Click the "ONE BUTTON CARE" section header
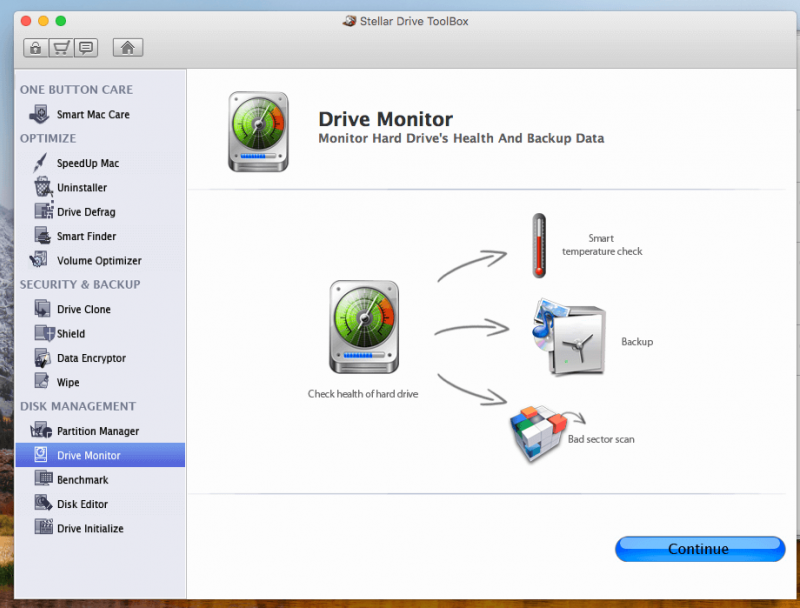 77,90
